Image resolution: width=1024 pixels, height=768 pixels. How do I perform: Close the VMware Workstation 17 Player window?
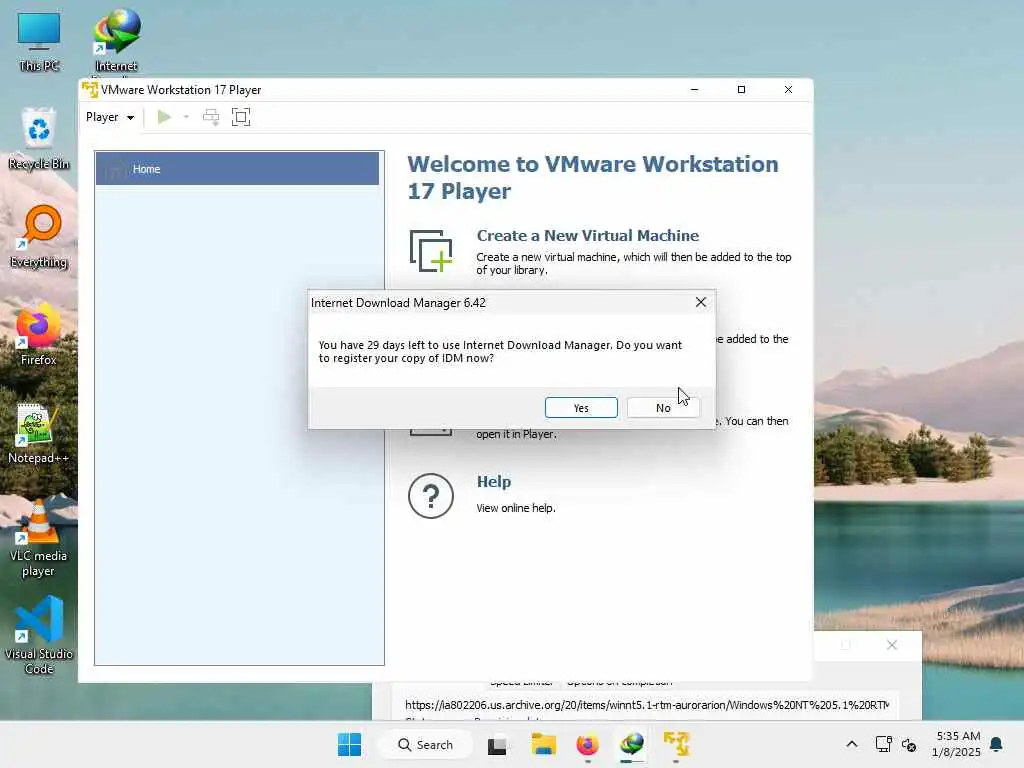[x=788, y=89]
